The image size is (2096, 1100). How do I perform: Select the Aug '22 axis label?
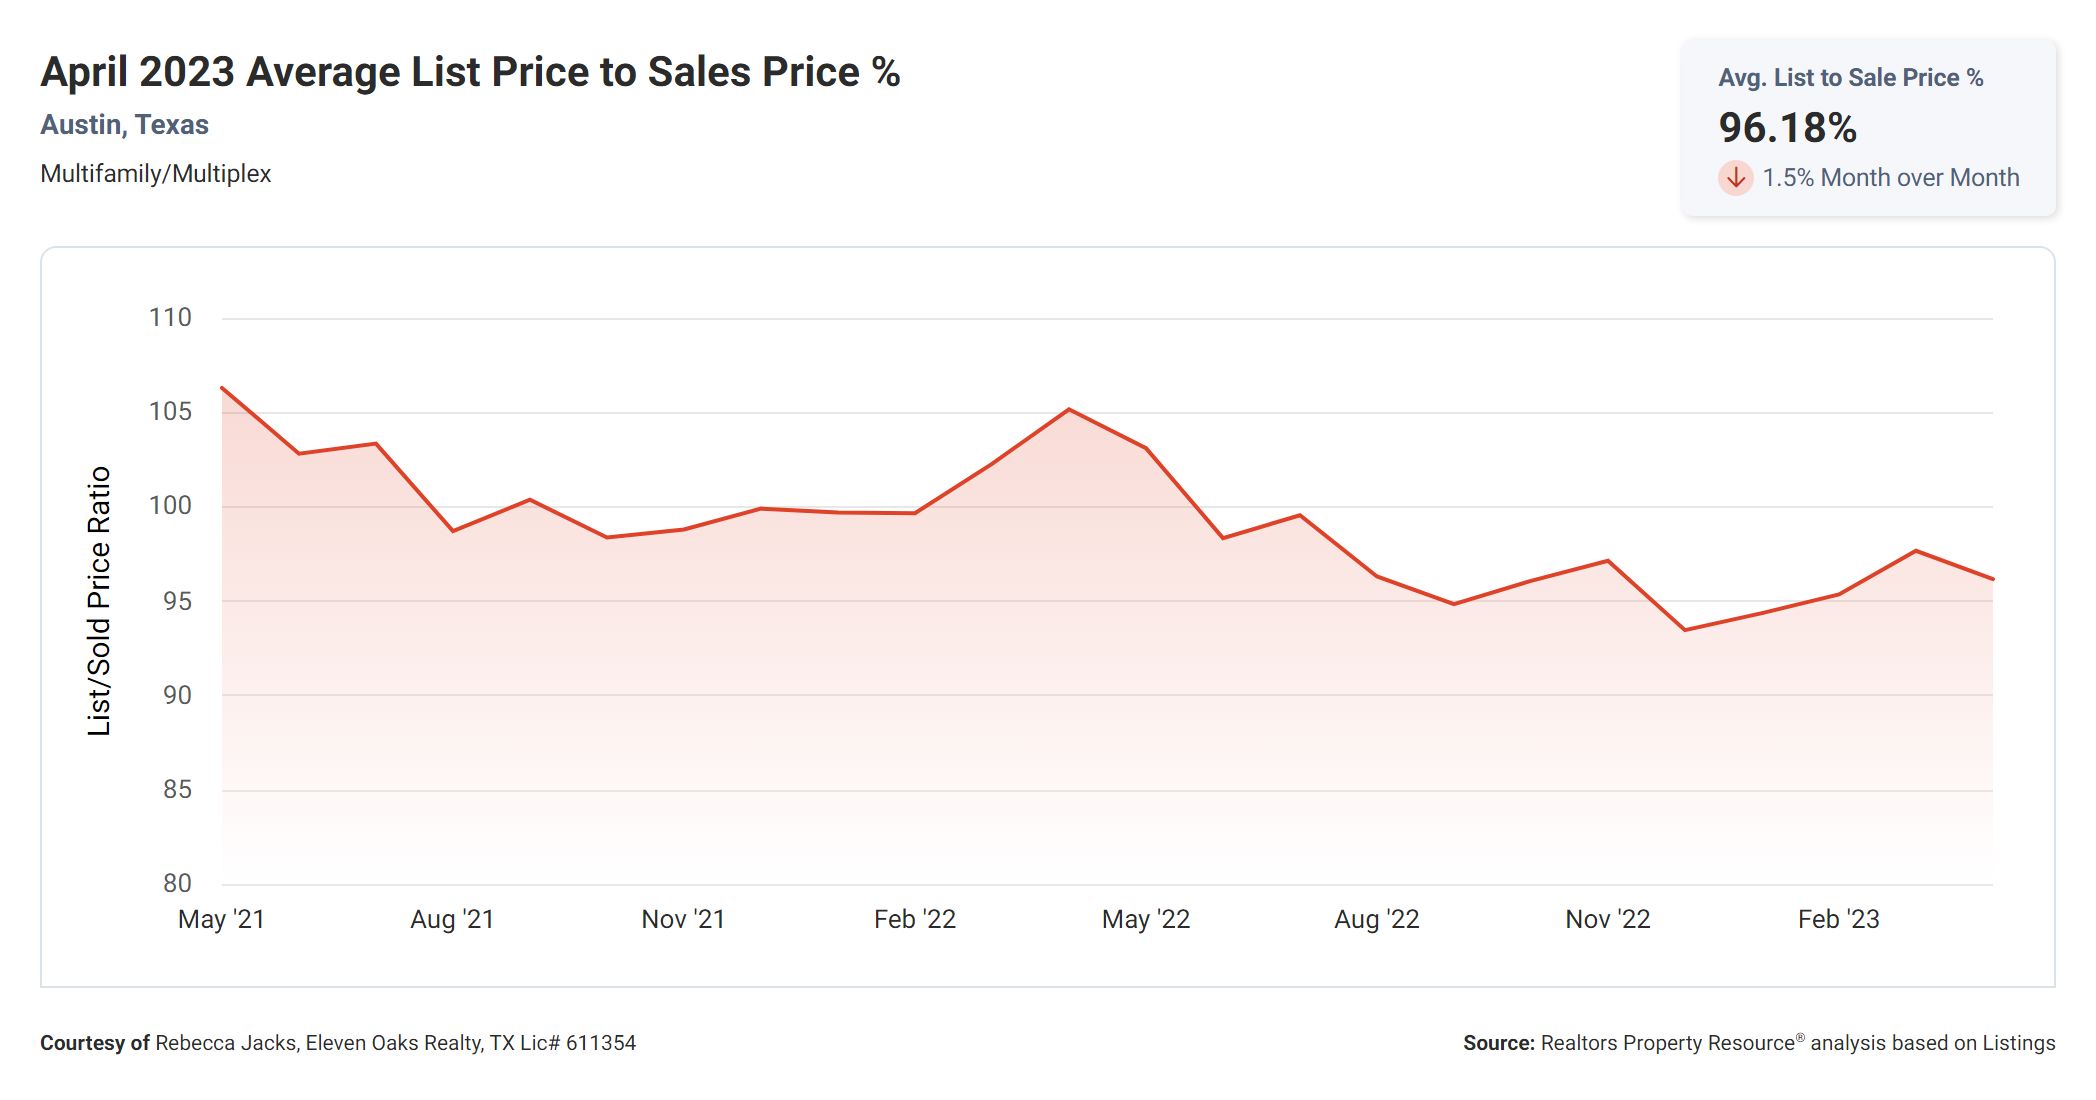pyautogui.click(x=1376, y=919)
